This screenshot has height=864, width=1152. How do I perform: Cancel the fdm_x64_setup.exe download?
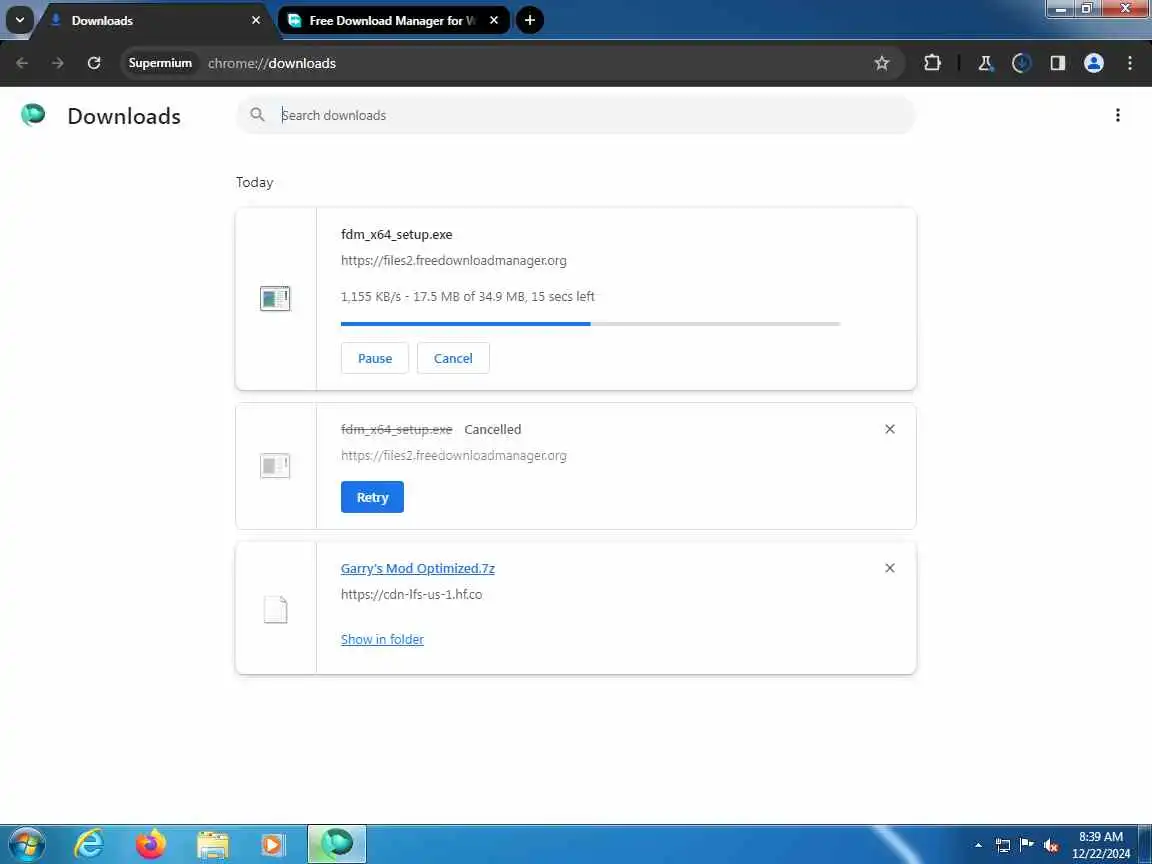pos(453,358)
